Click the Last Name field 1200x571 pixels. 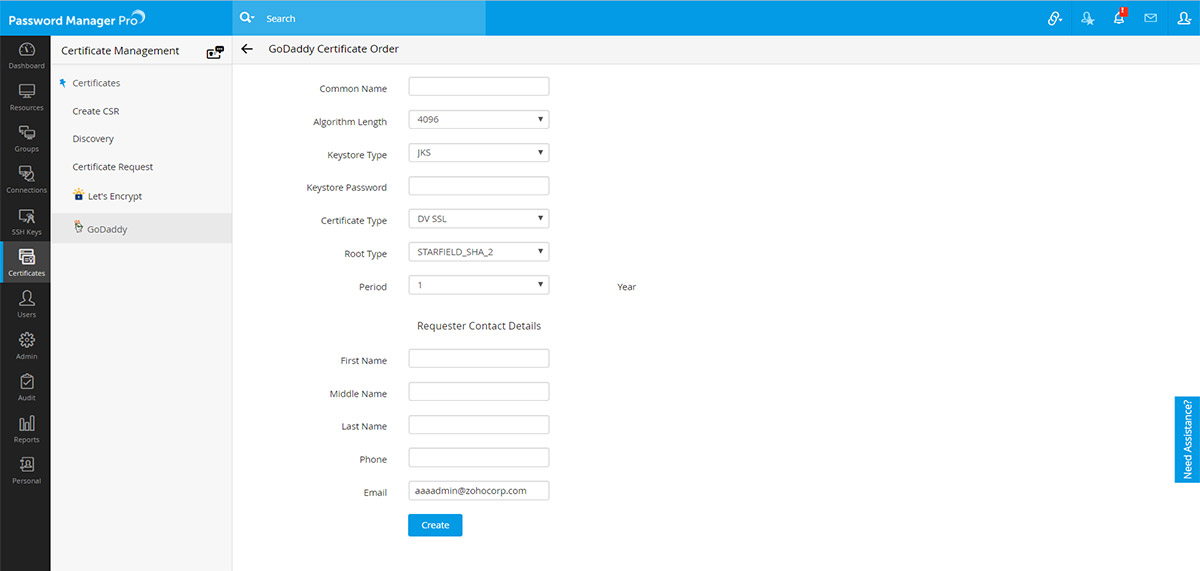(479, 425)
